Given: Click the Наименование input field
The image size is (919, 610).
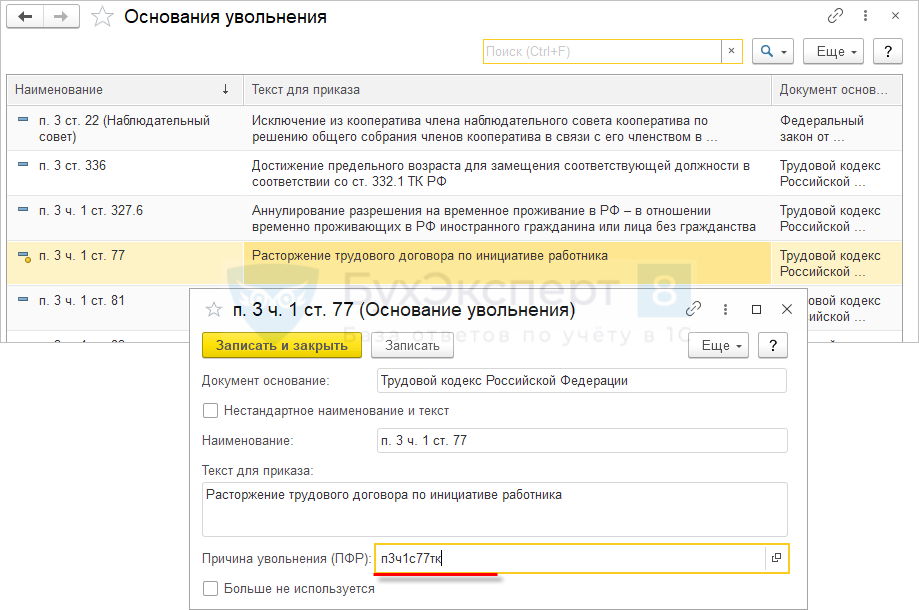Looking at the screenshot, I should click(x=582, y=440).
